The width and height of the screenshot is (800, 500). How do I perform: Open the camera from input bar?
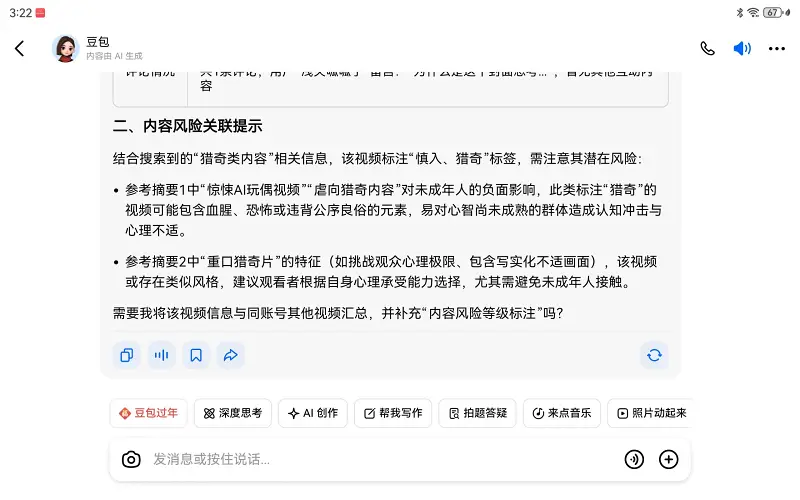pyautogui.click(x=131, y=459)
